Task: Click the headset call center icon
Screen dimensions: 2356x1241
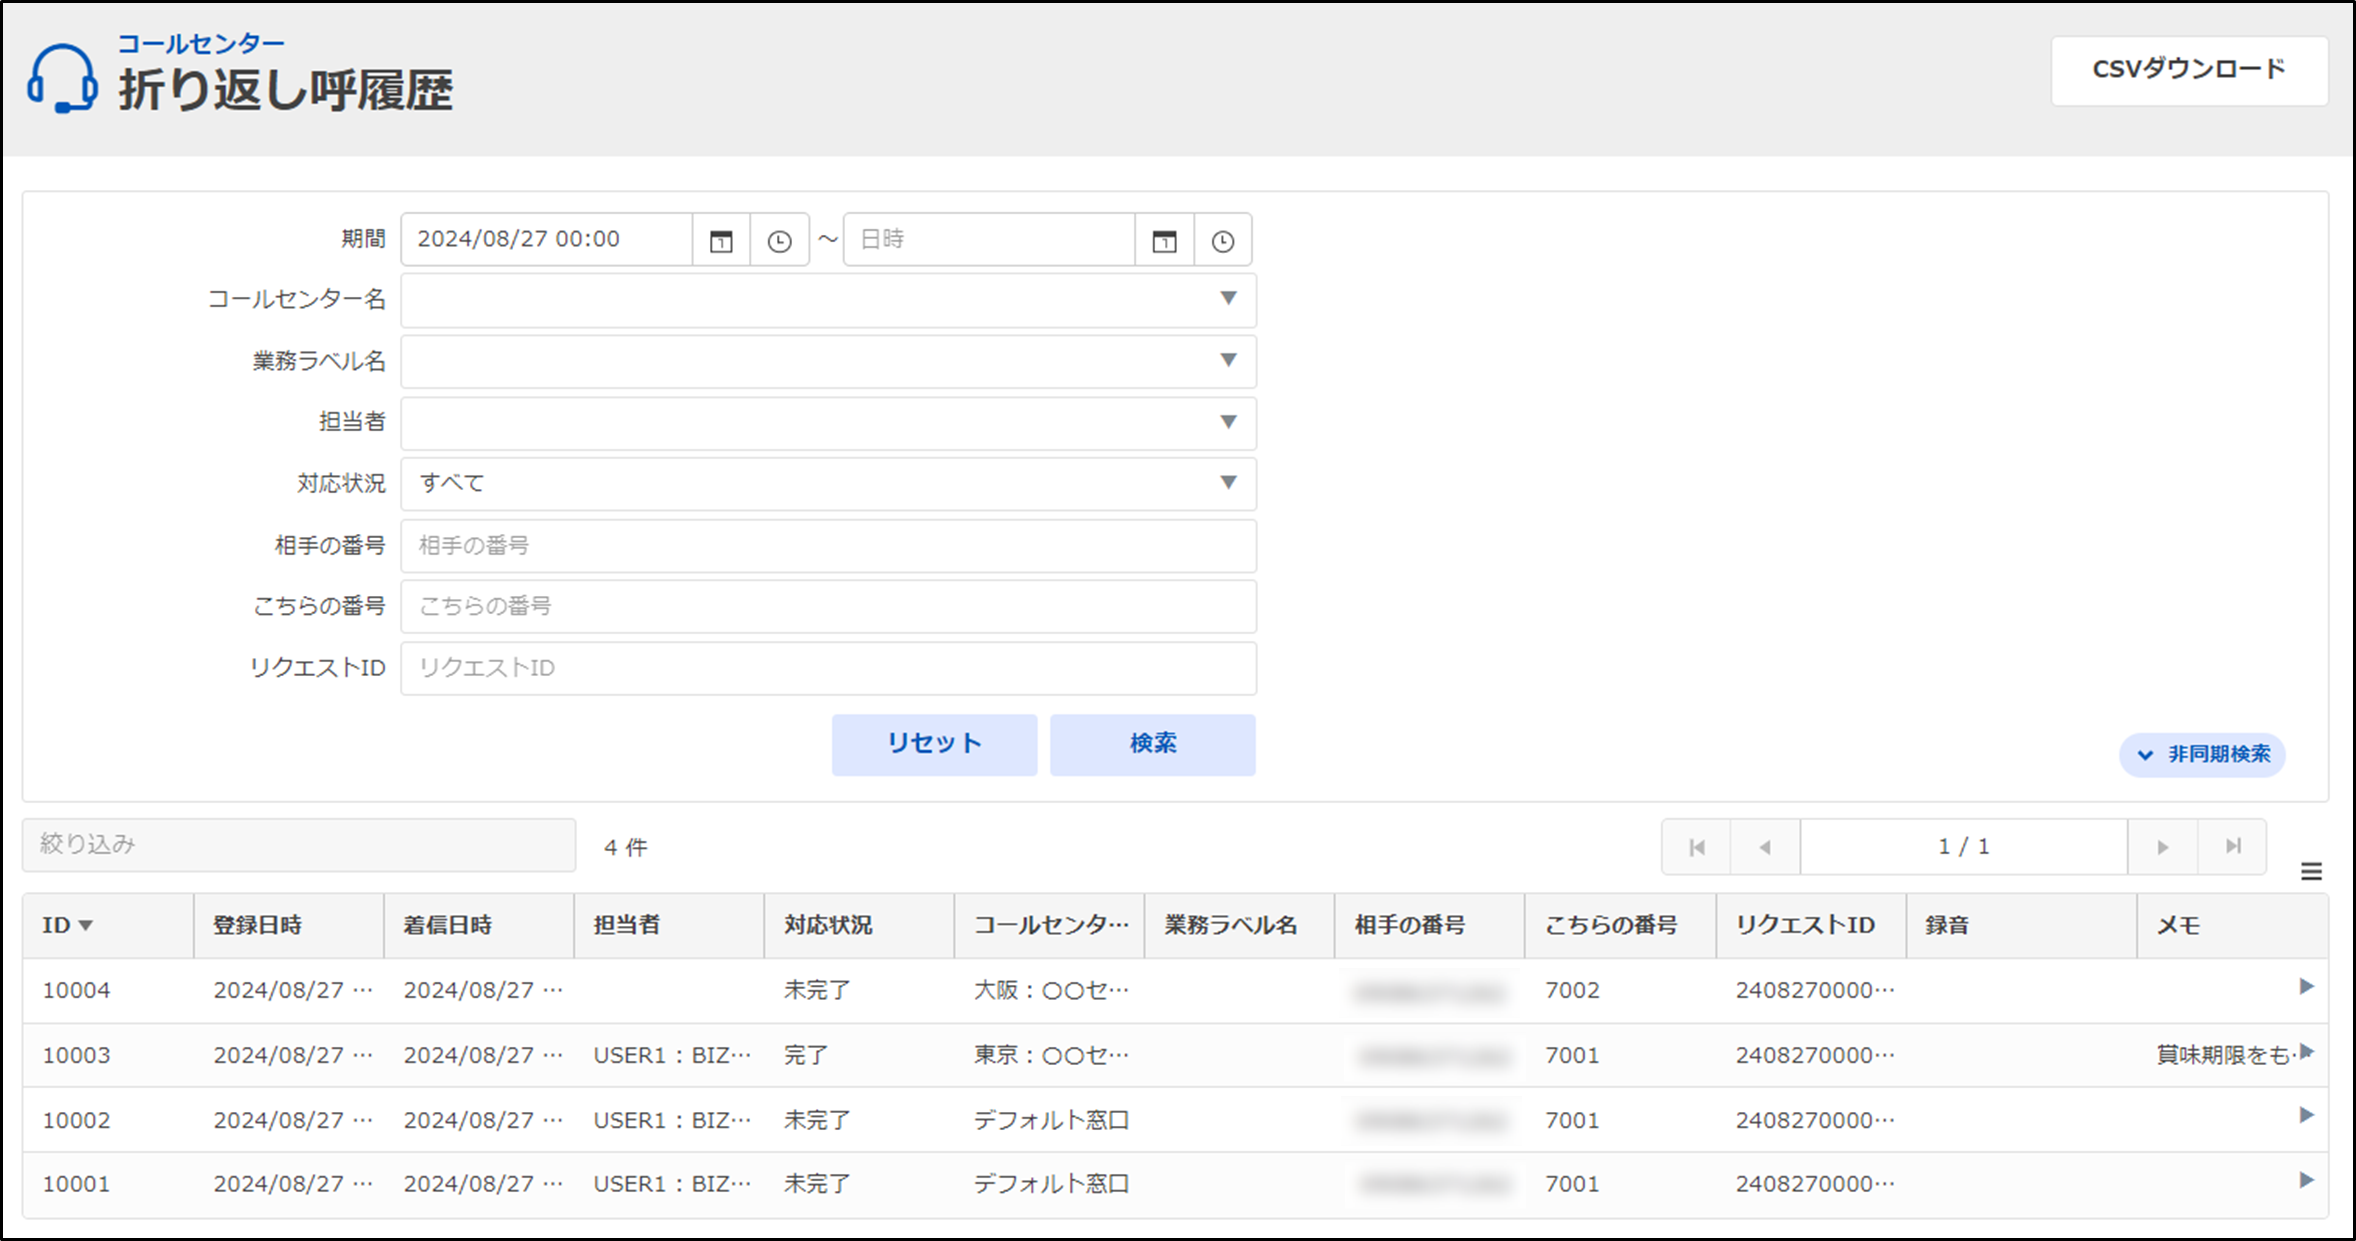Action: pyautogui.click(x=62, y=78)
